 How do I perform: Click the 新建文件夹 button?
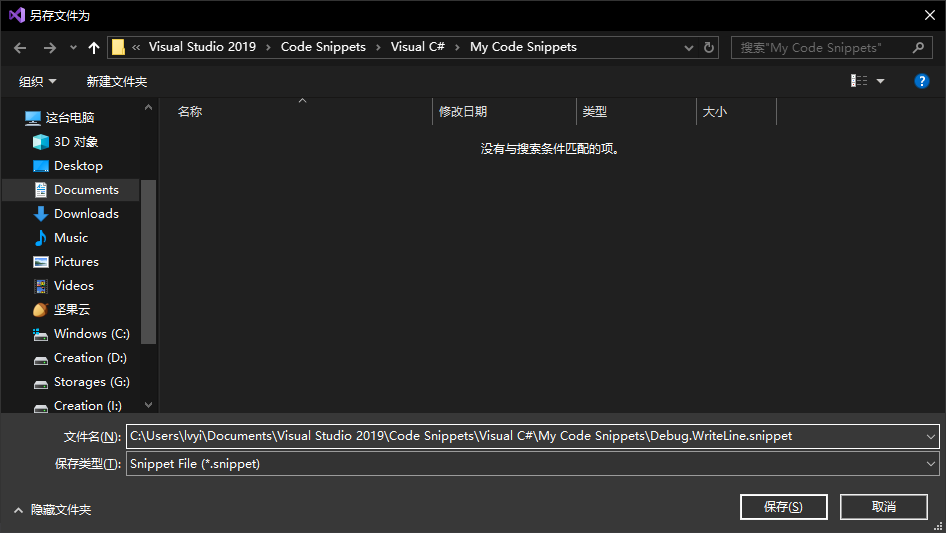[x=117, y=81]
